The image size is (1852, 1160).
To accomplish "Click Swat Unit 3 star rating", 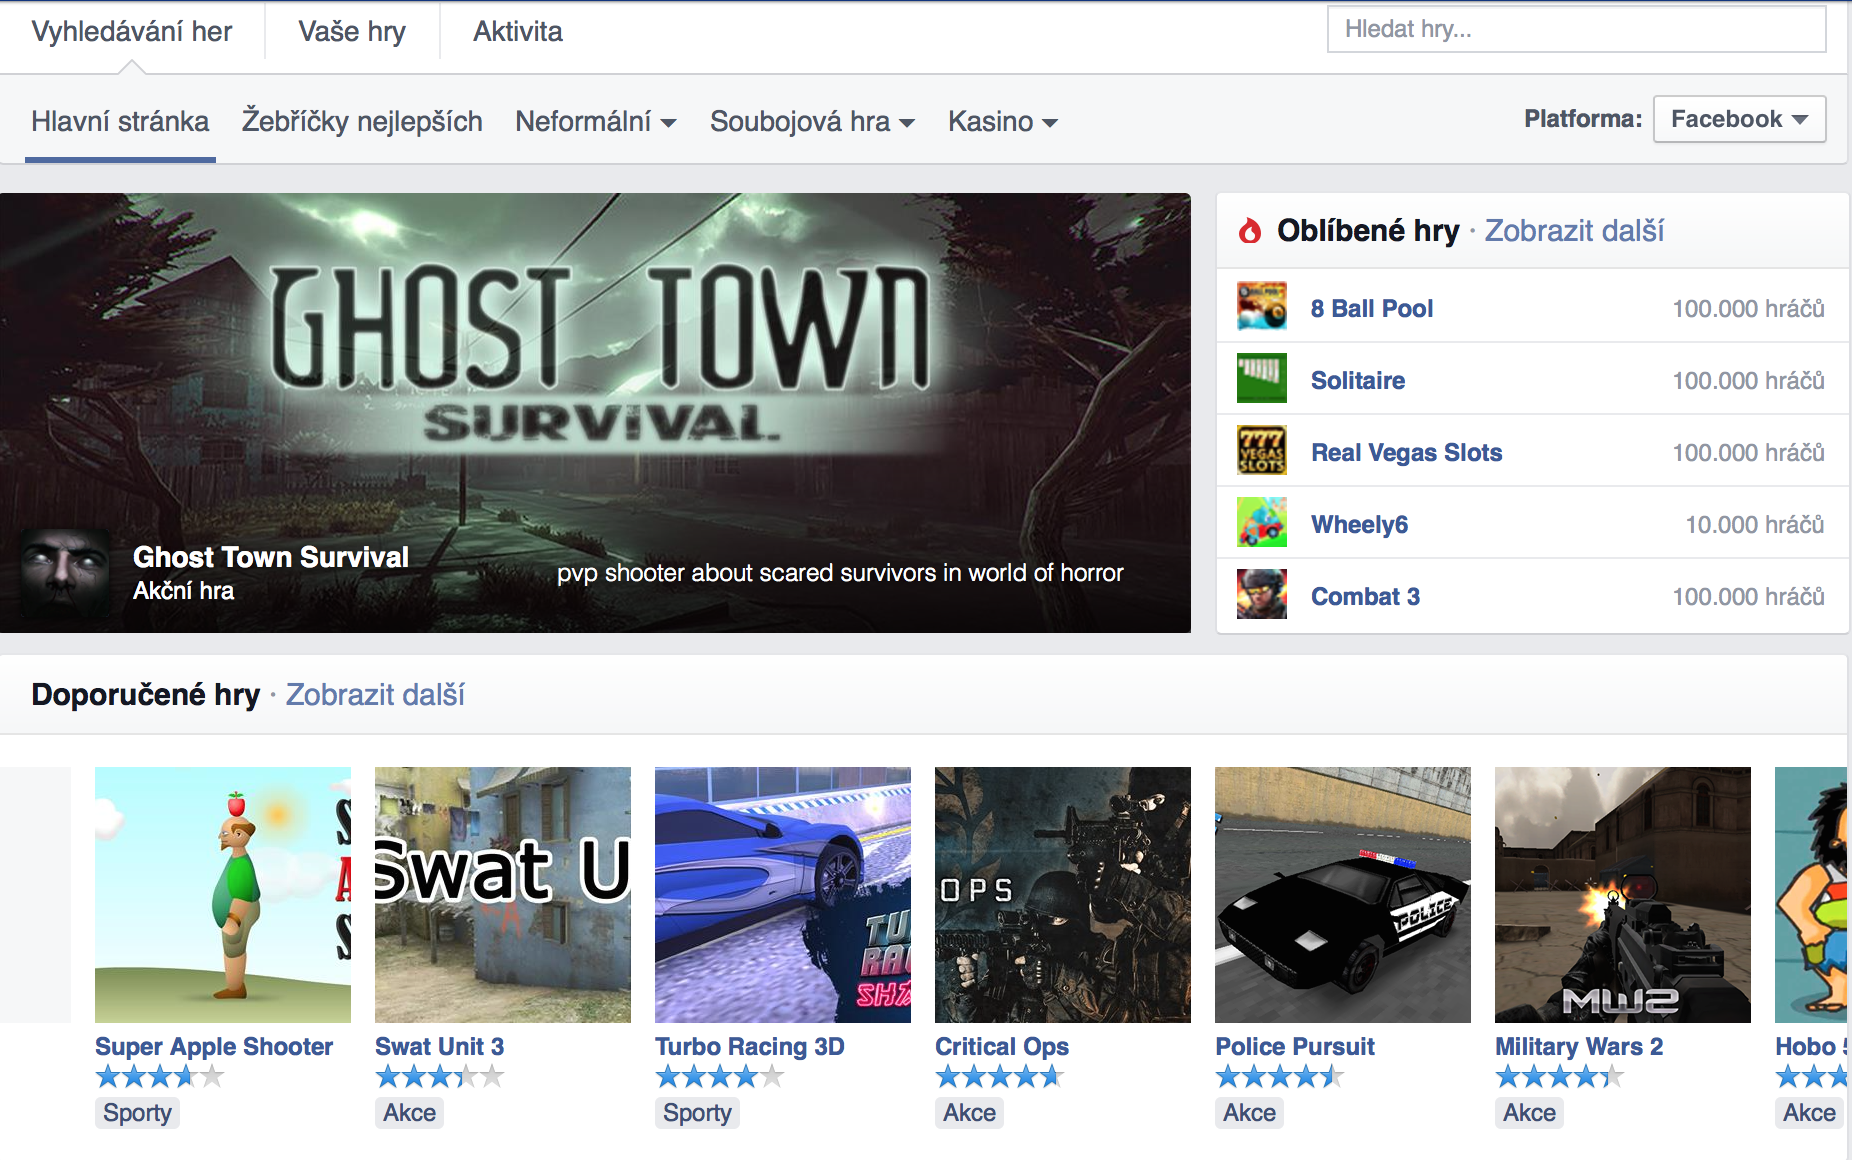I will coord(440,1077).
